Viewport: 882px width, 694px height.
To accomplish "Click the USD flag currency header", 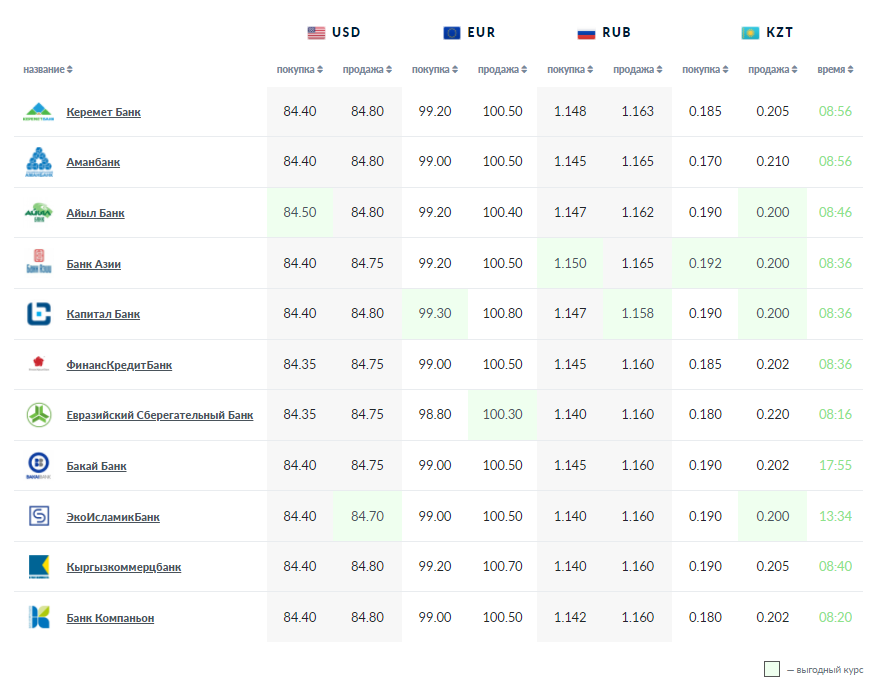I will (333, 33).
